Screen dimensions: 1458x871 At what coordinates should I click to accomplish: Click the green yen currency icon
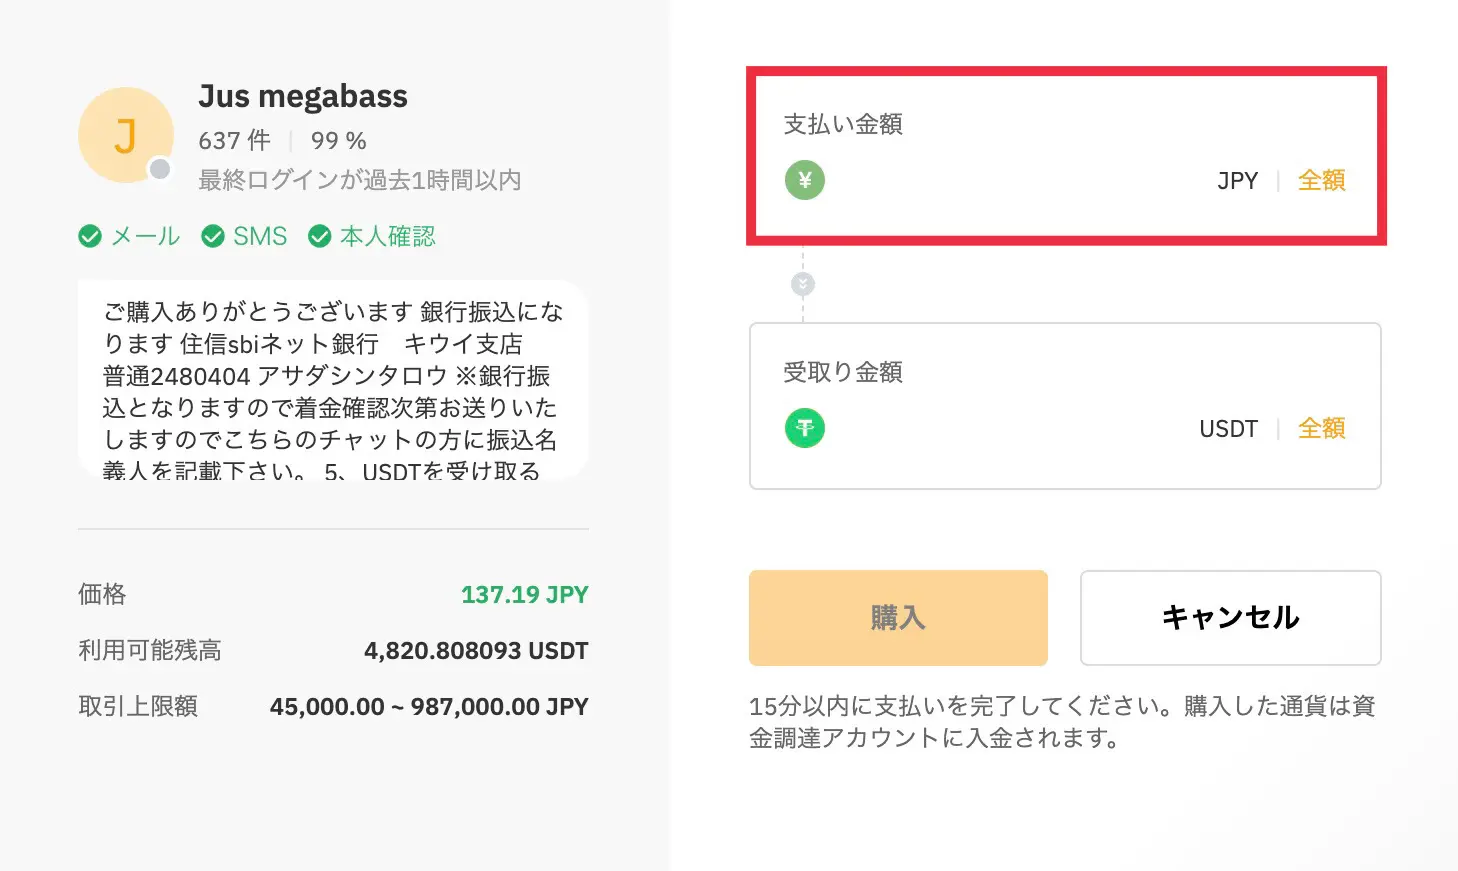coord(804,181)
